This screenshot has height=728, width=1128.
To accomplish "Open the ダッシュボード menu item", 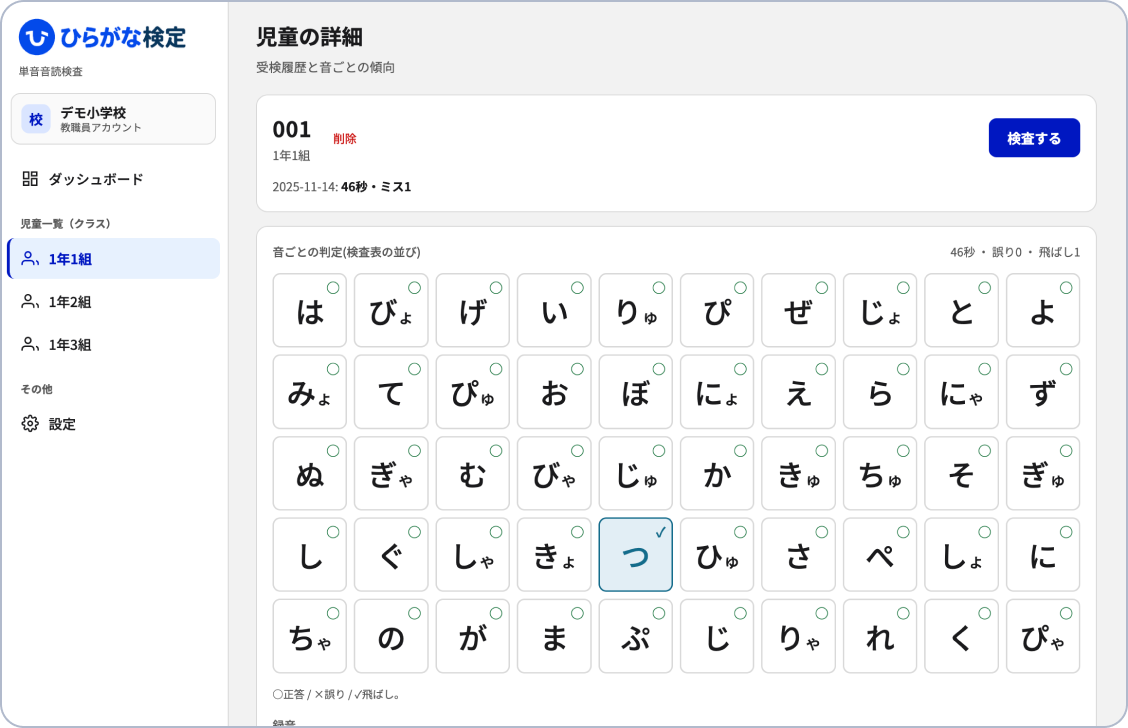I will coord(114,179).
